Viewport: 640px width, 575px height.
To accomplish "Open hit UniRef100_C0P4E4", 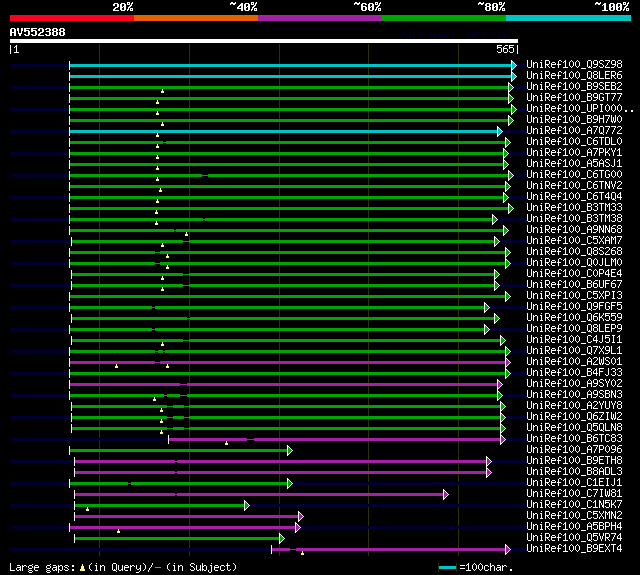I will [x=574, y=274].
